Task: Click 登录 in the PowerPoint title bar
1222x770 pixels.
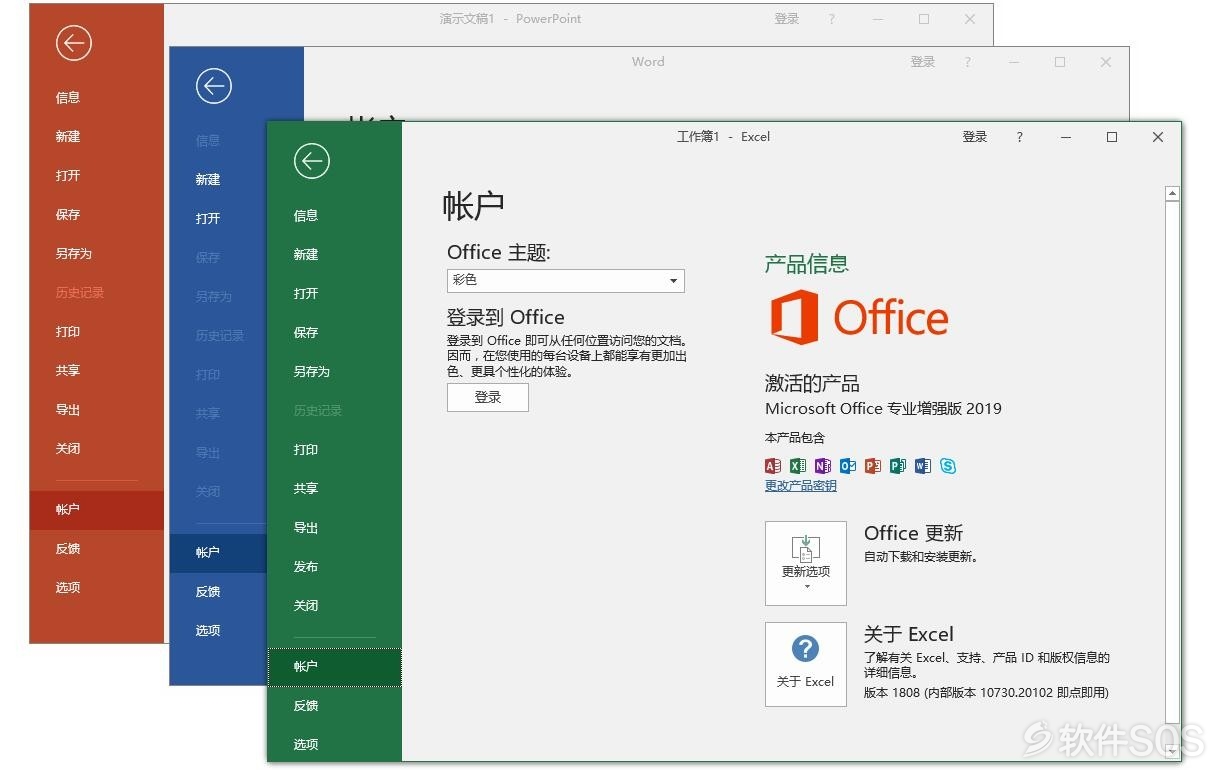Action: coord(787,19)
